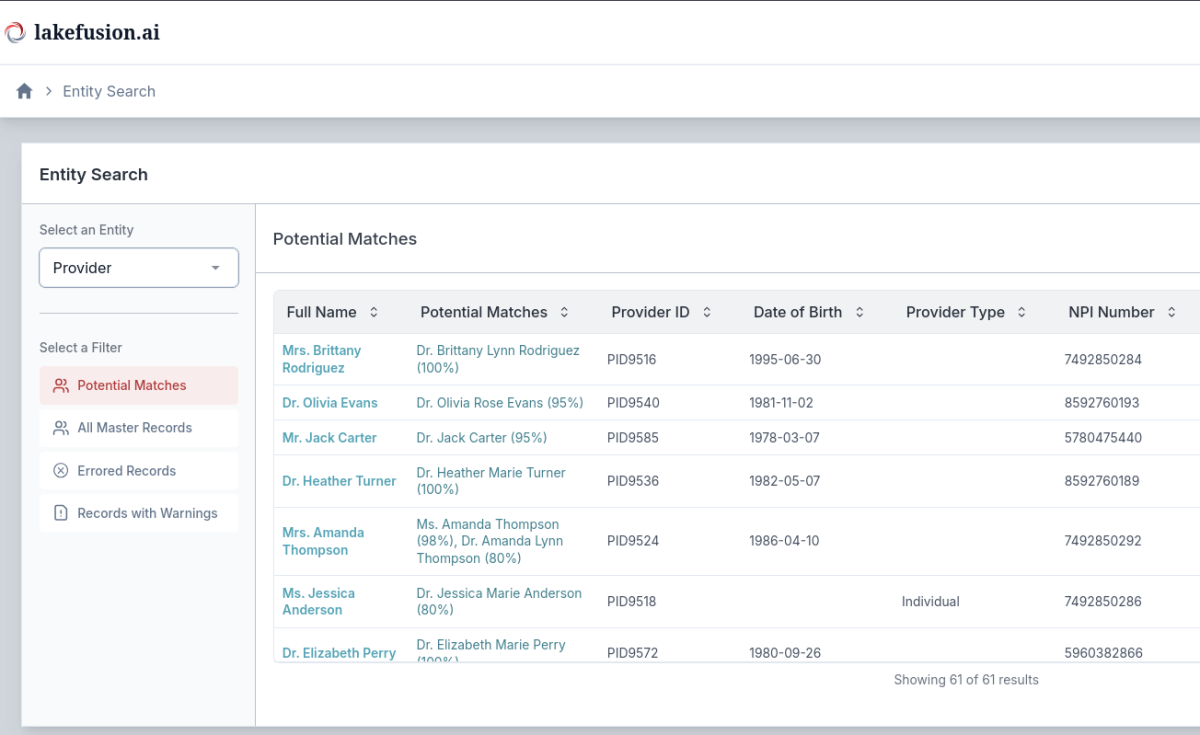Open Dr. Heather Turner record
This screenshot has height=735, width=1200.
click(339, 481)
